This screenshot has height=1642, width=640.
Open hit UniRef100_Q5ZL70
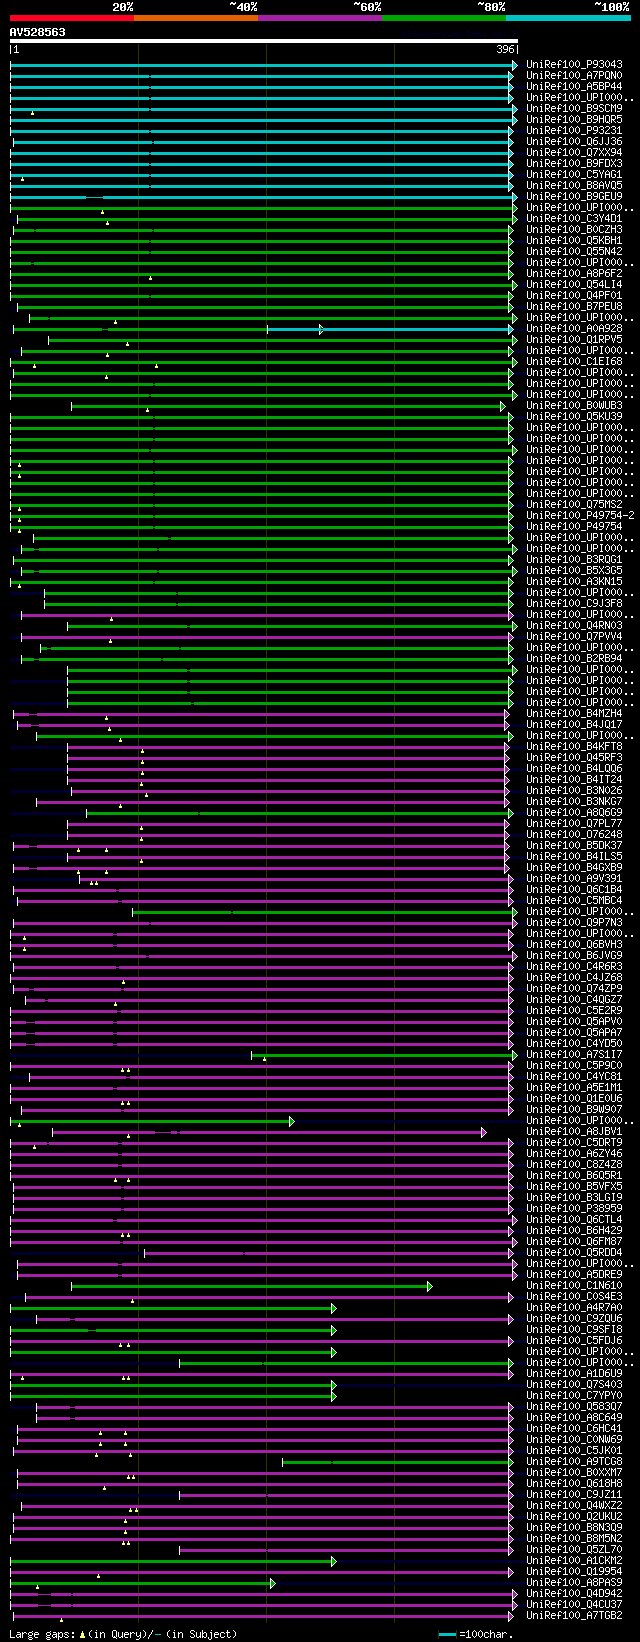(574, 1550)
